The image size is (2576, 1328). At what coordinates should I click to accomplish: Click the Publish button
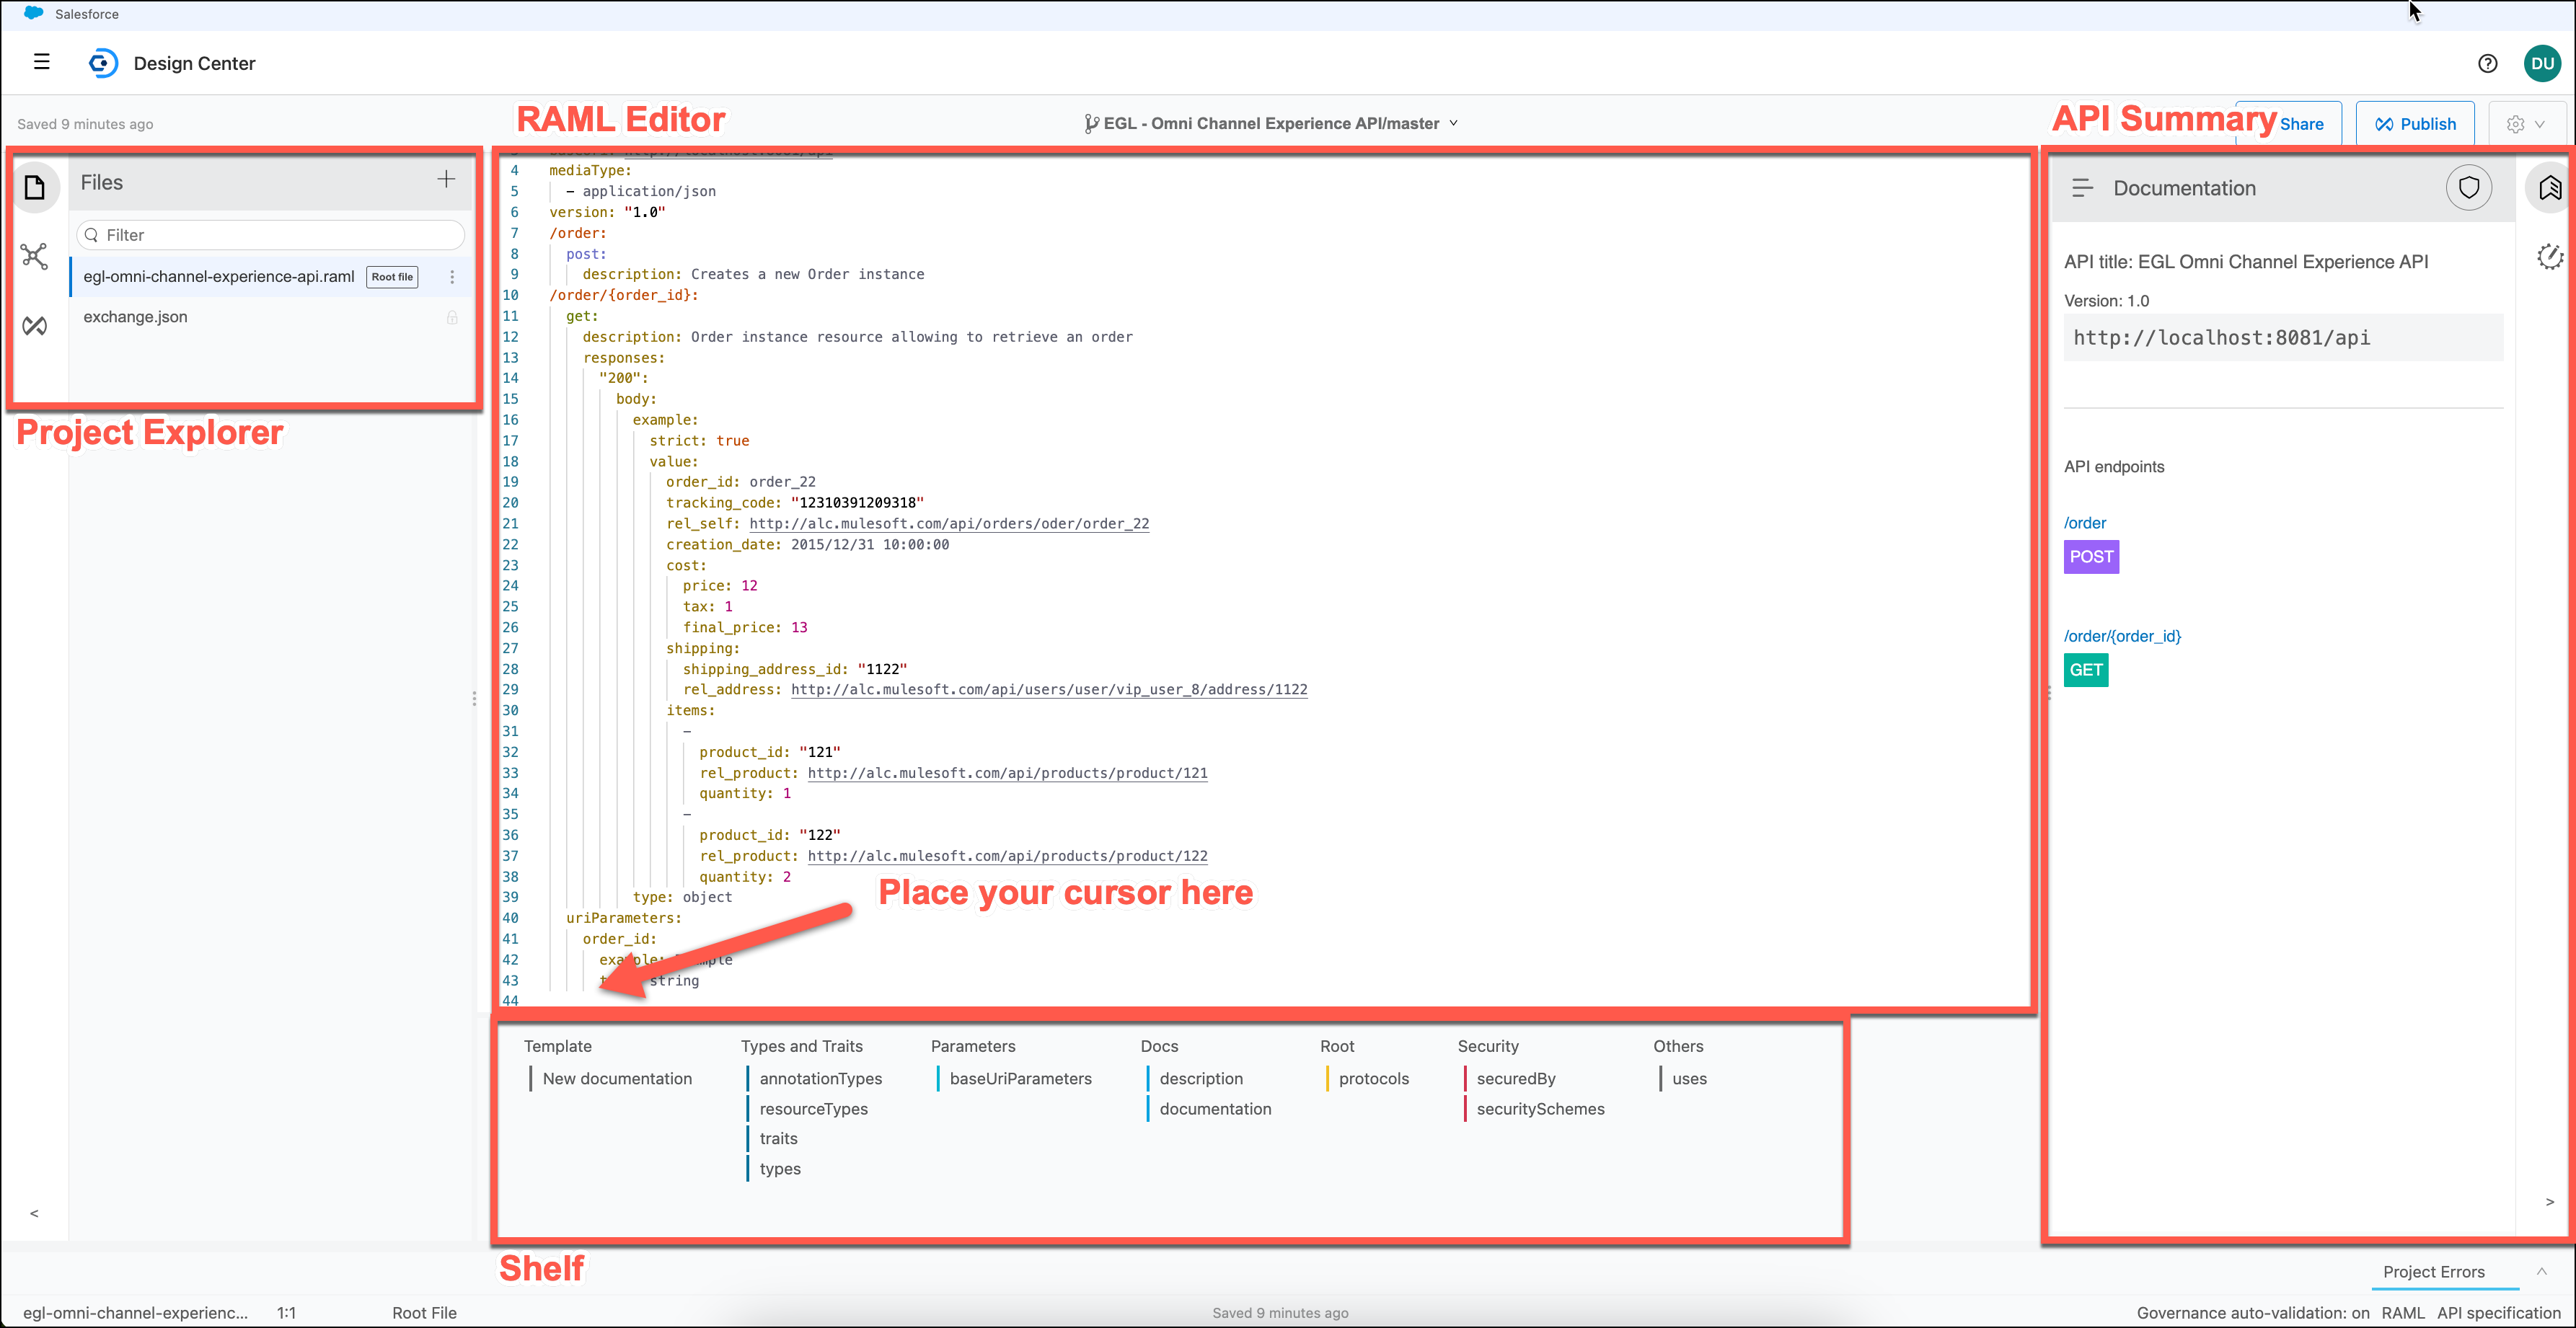pos(2415,124)
